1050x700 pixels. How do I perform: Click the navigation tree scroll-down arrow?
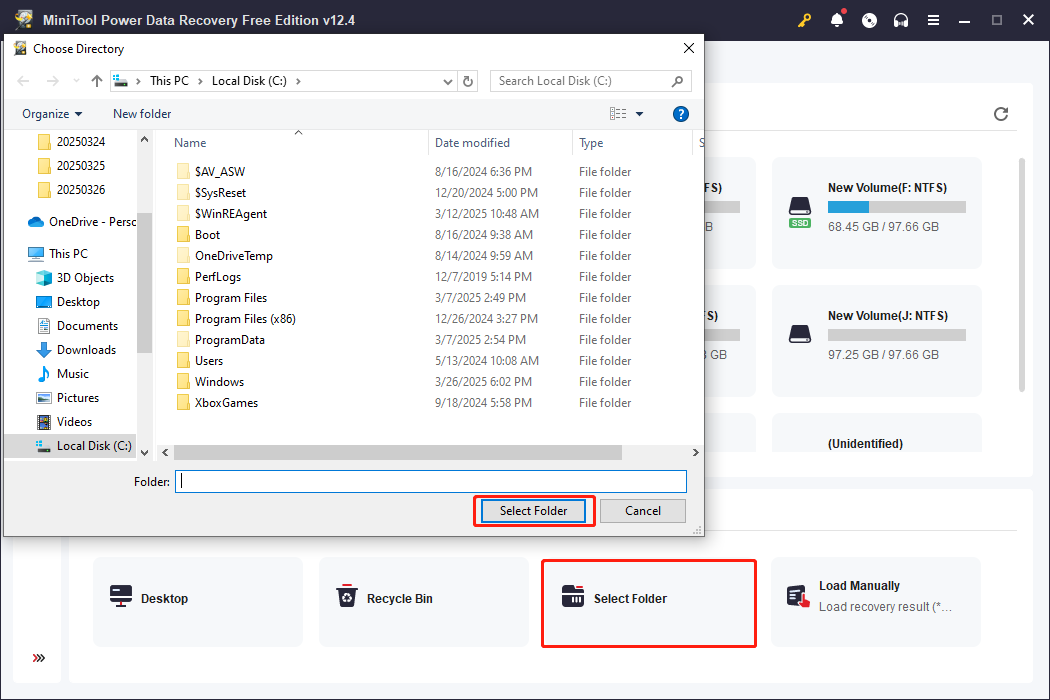coord(145,453)
